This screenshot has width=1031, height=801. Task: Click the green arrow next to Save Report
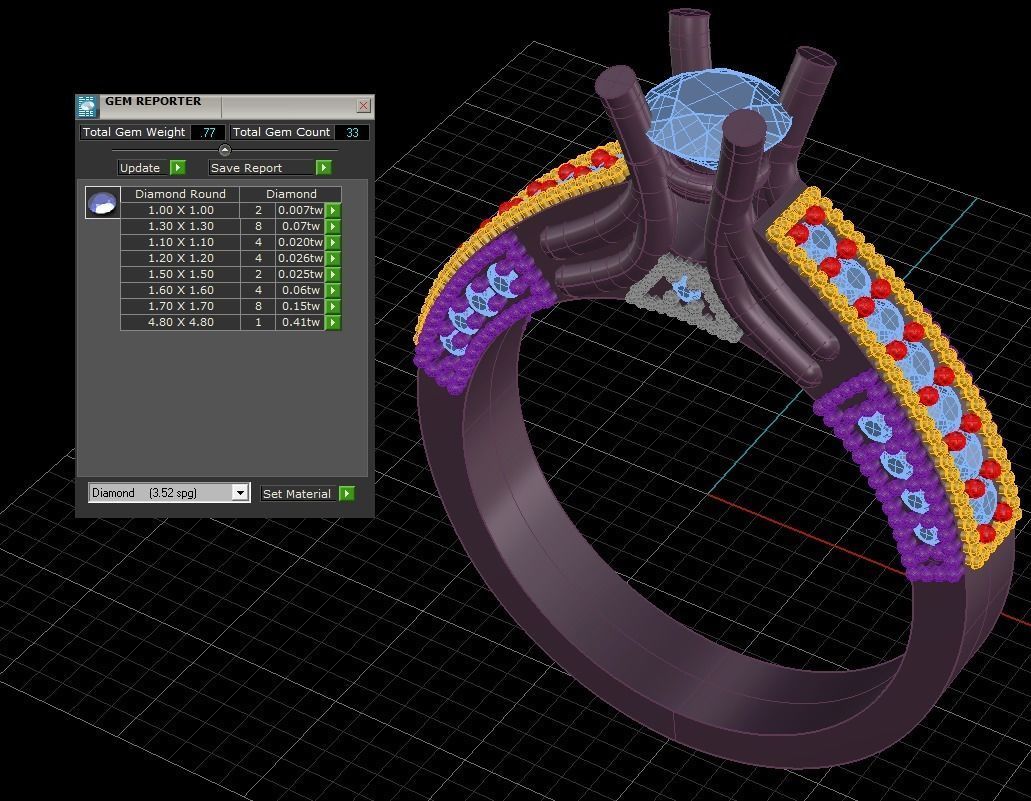(324, 168)
